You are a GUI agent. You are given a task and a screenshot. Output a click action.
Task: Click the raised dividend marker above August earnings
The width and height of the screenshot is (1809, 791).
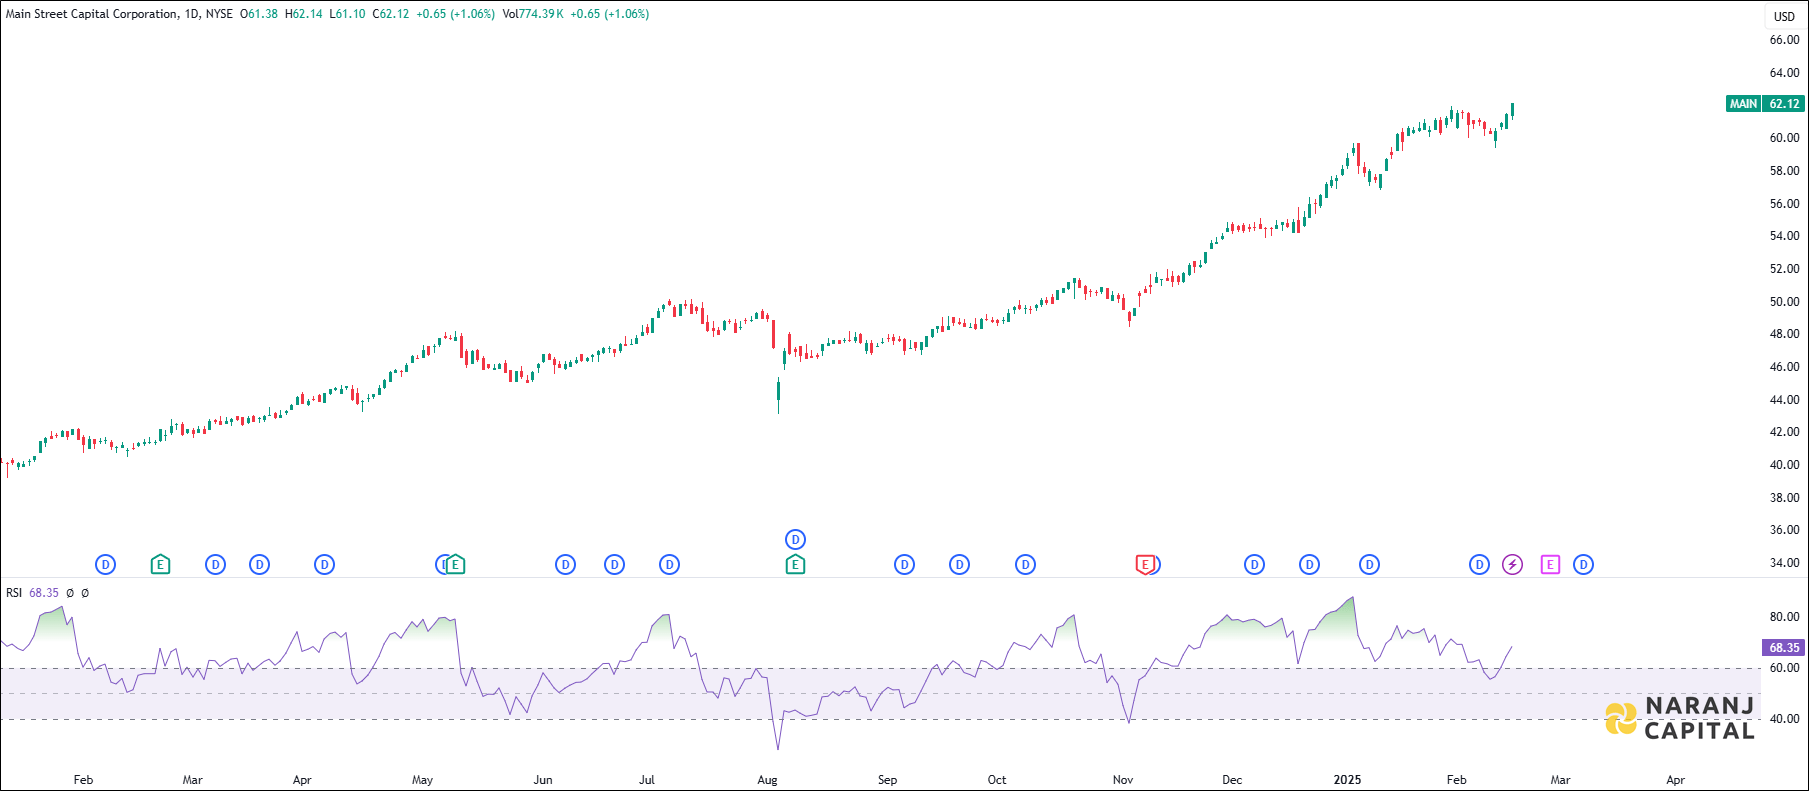point(795,539)
